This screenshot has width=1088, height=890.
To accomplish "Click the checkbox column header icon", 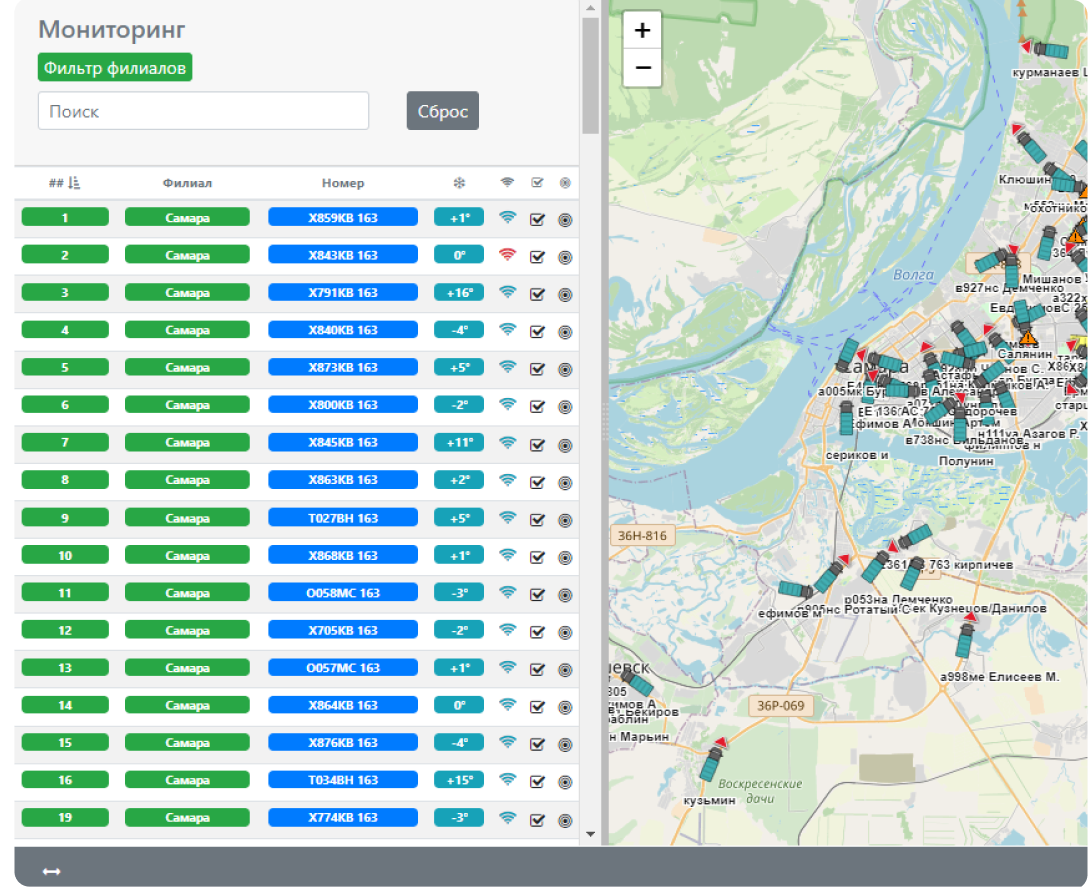I will coord(537,182).
